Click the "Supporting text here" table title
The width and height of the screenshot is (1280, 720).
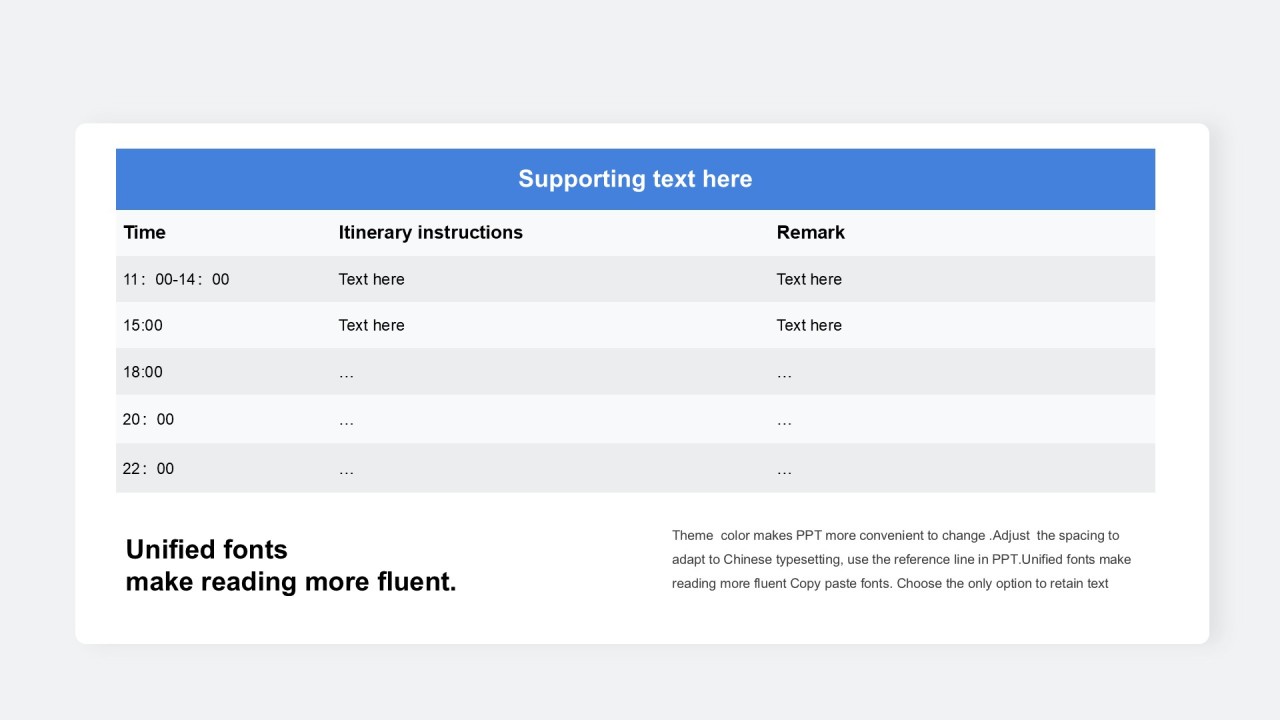tap(634, 179)
